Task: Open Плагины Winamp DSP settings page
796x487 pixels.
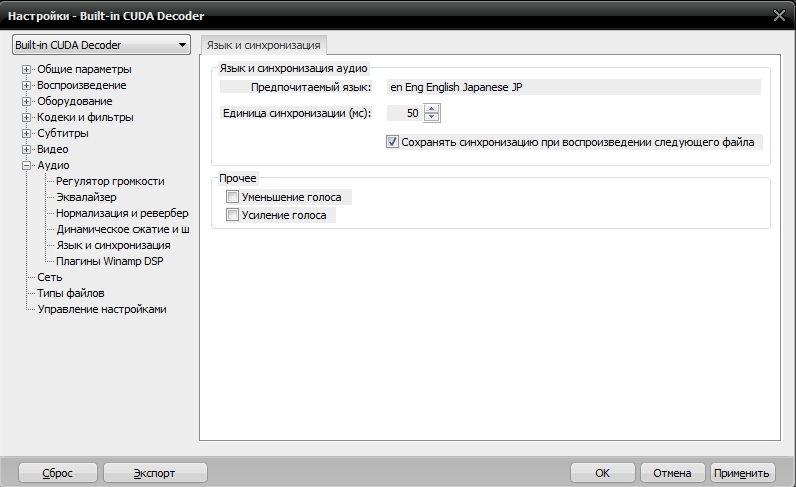Action: click(110, 261)
